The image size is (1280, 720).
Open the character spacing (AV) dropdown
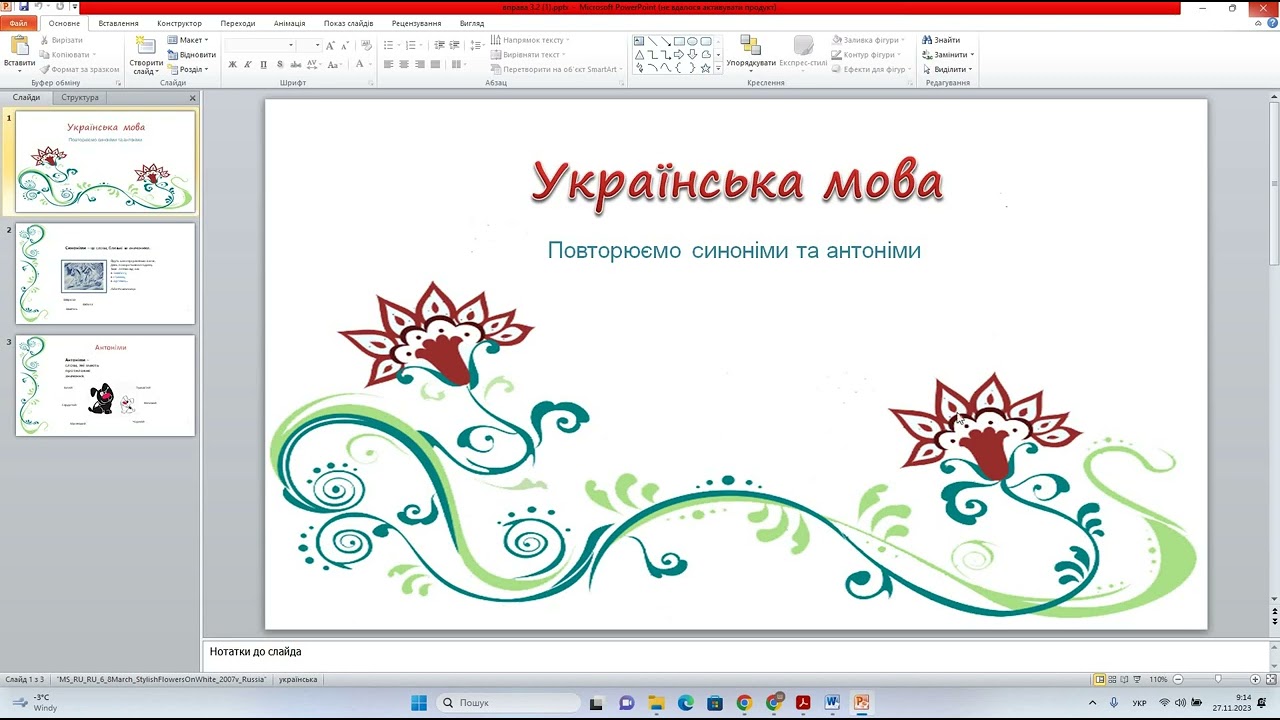pyautogui.click(x=314, y=64)
